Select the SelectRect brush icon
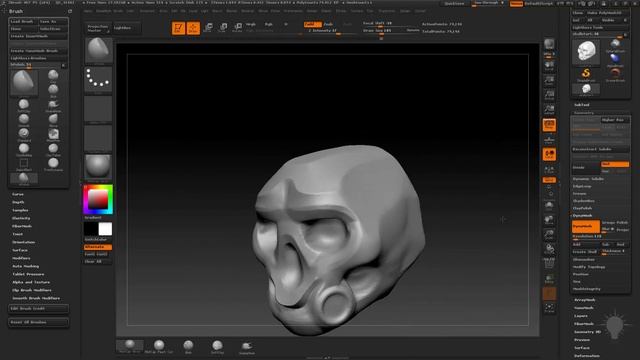The width and height of the screenshot is (640, 360). [24, 164]
